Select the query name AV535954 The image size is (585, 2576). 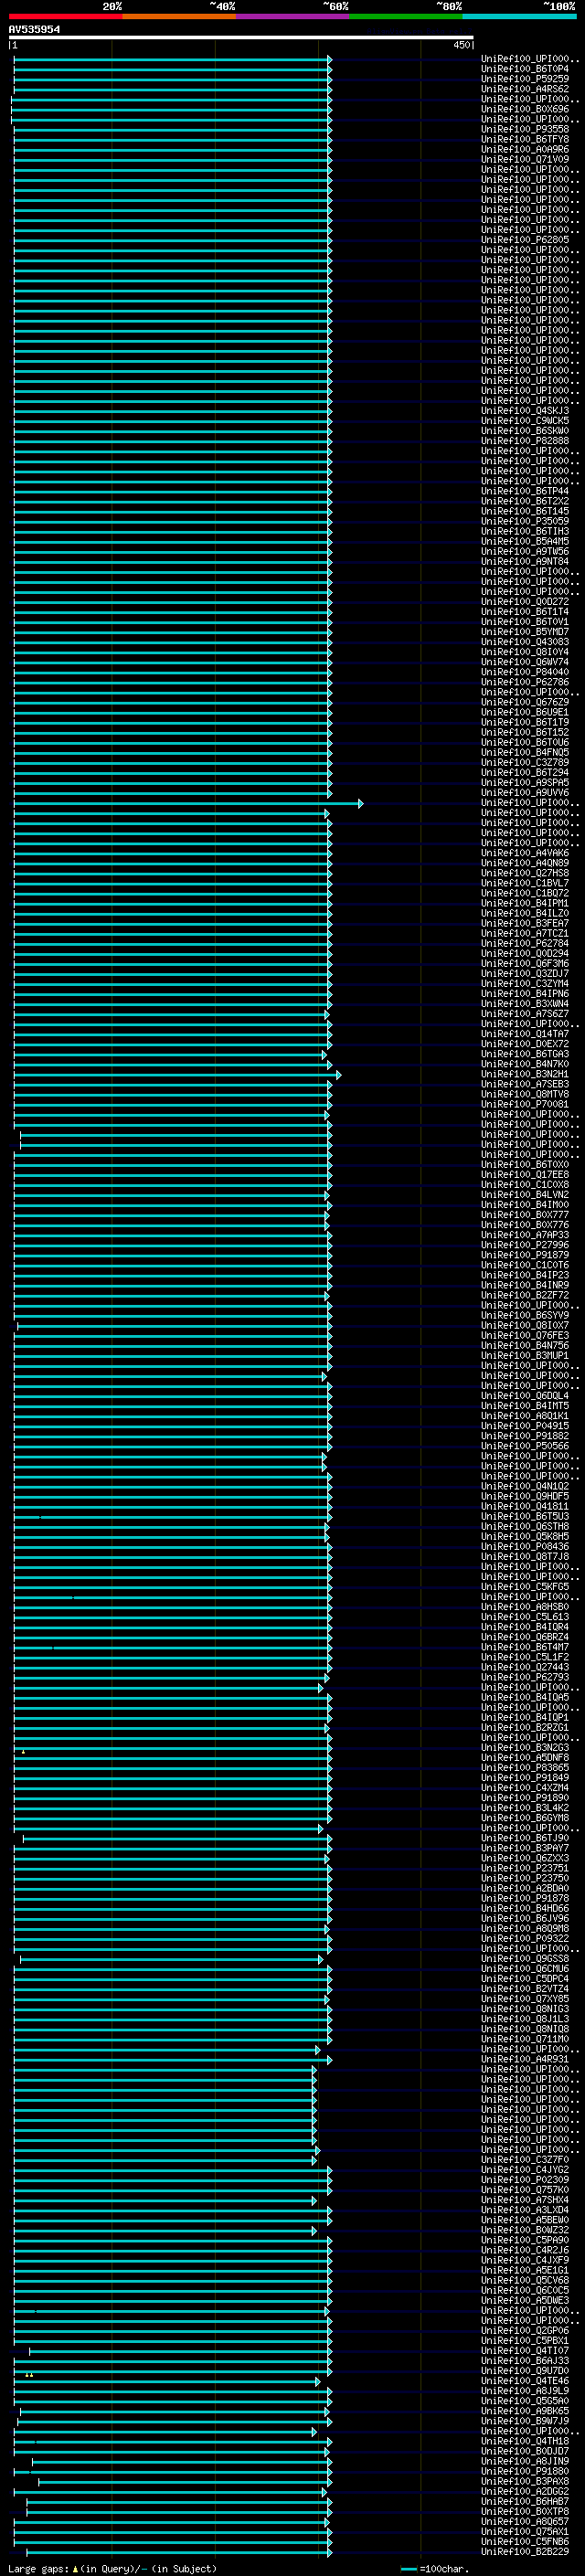tap(34, 29)
